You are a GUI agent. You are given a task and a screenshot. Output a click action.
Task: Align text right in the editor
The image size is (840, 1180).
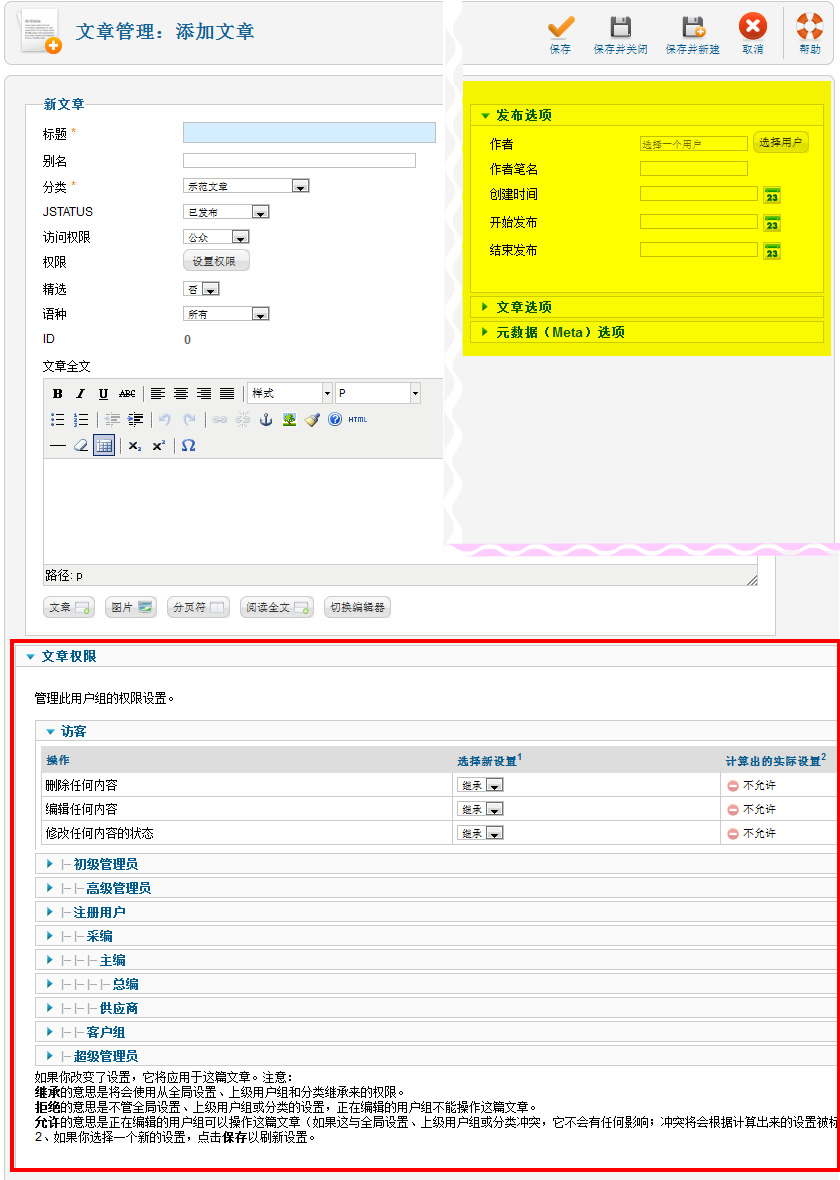(204, 394)
